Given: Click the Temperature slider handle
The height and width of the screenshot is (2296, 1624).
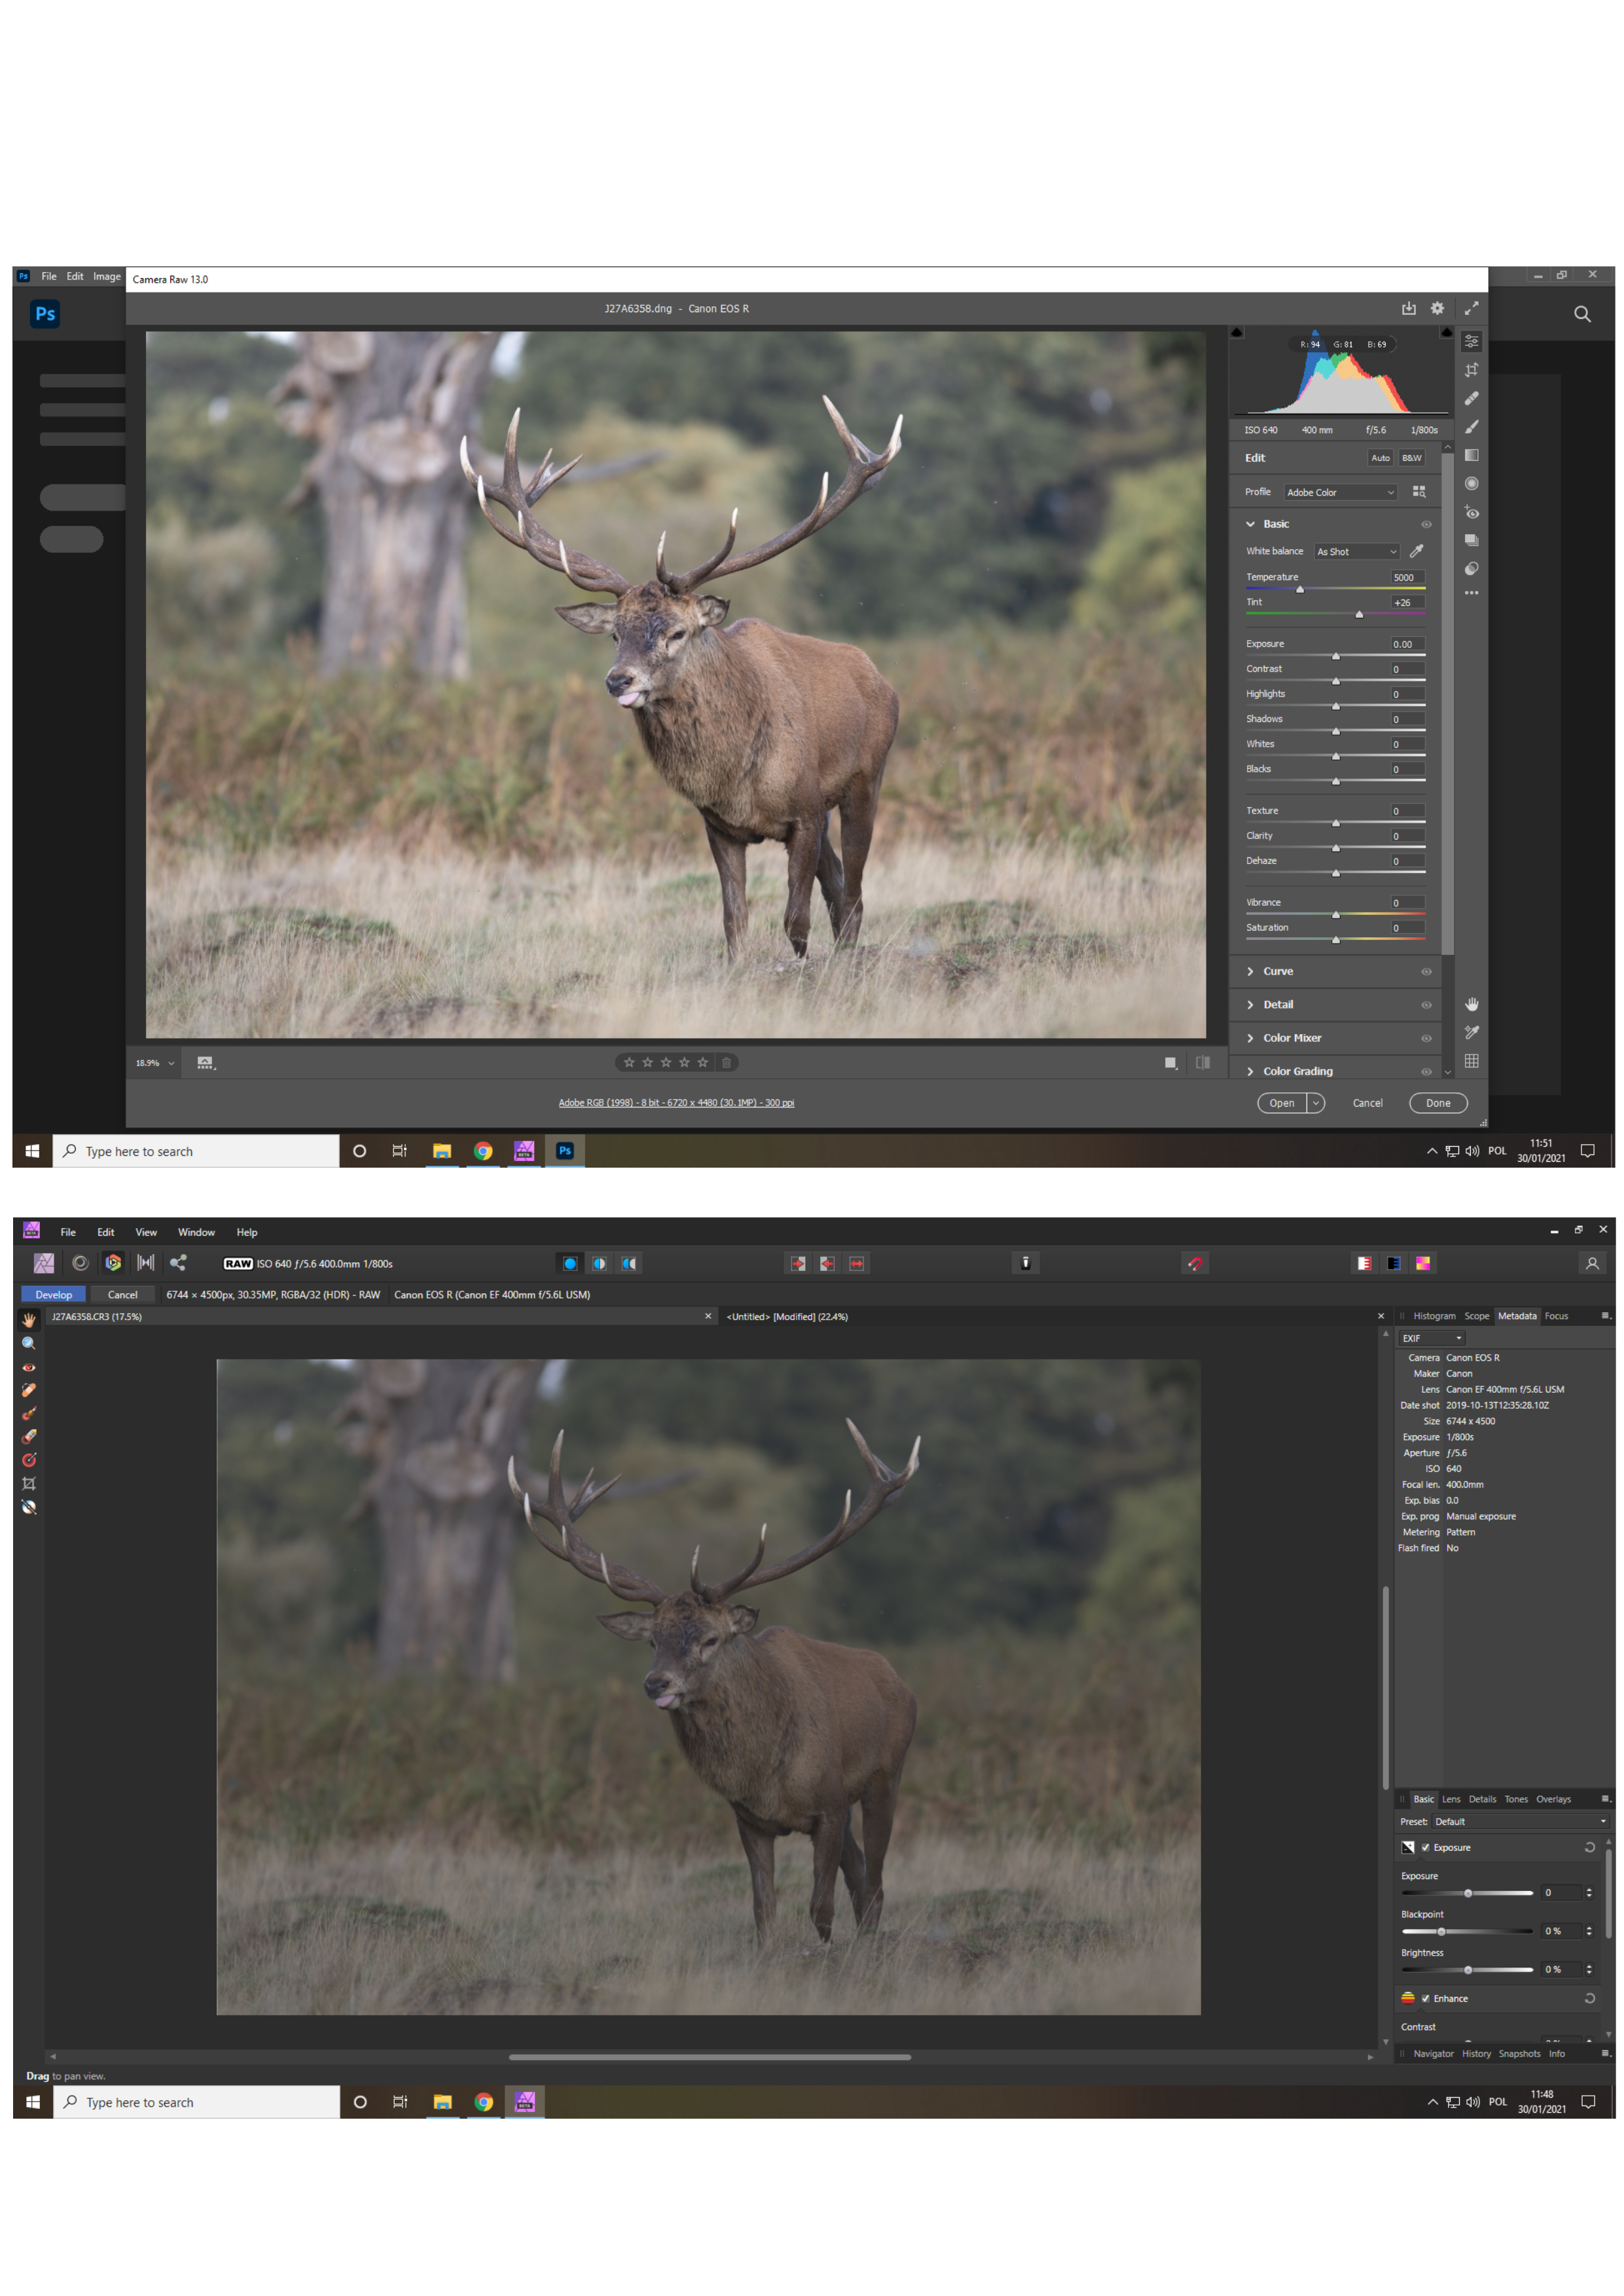Looking at the screenshot, I should (x=1300, y=590).
